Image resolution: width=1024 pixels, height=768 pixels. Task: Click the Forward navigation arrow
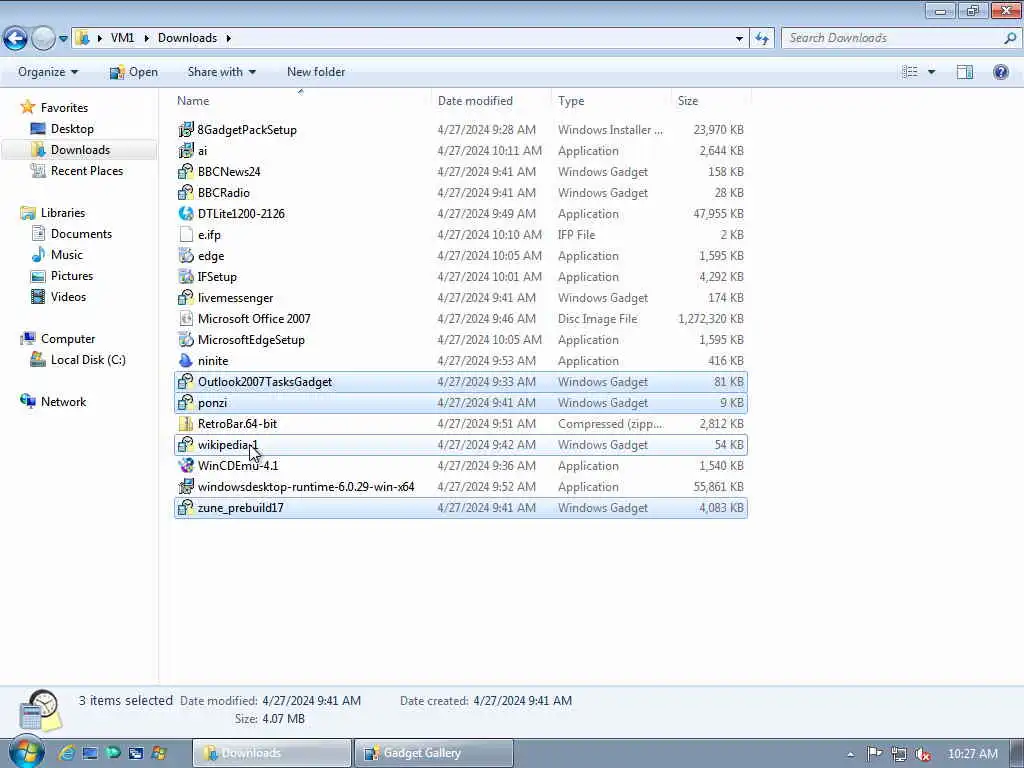click(43, 39)
